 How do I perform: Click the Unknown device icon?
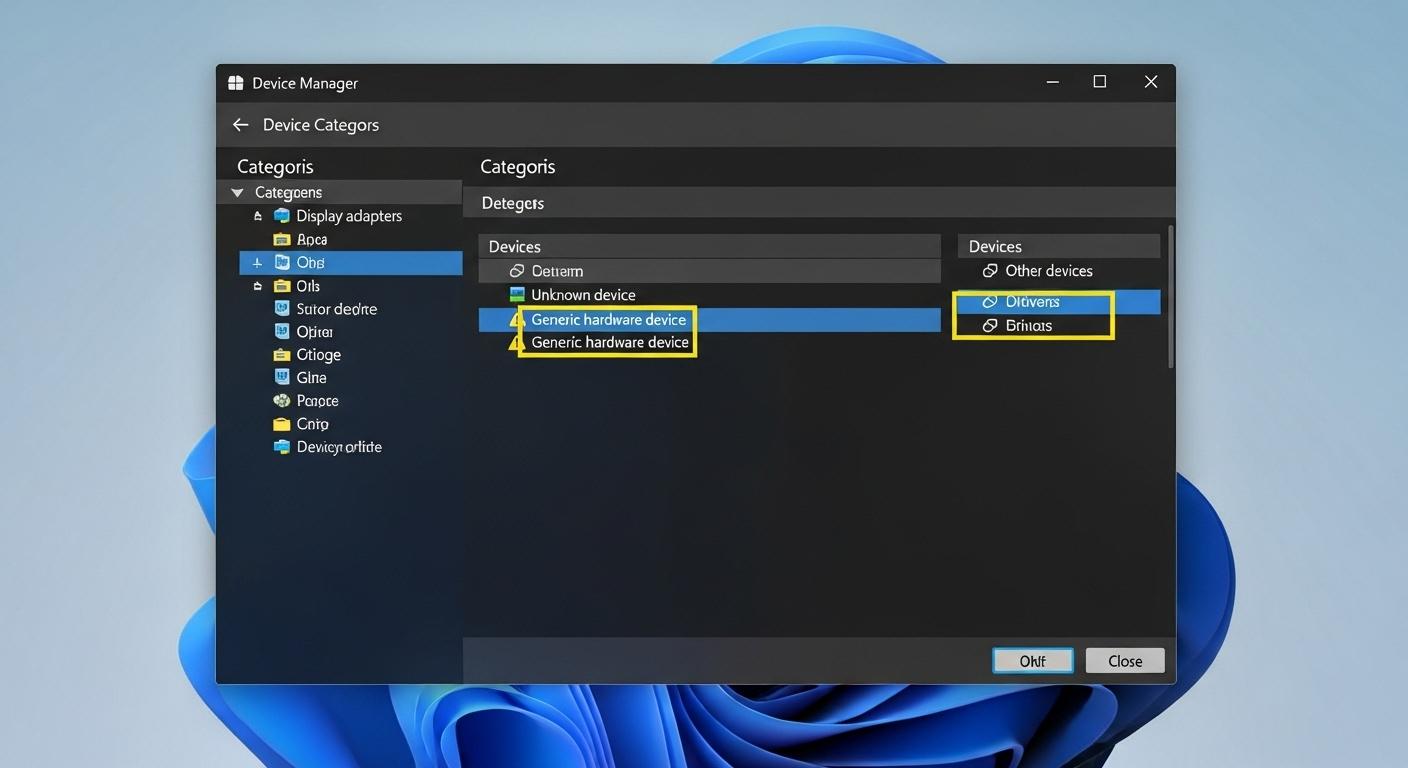click(x=519, y=294)
